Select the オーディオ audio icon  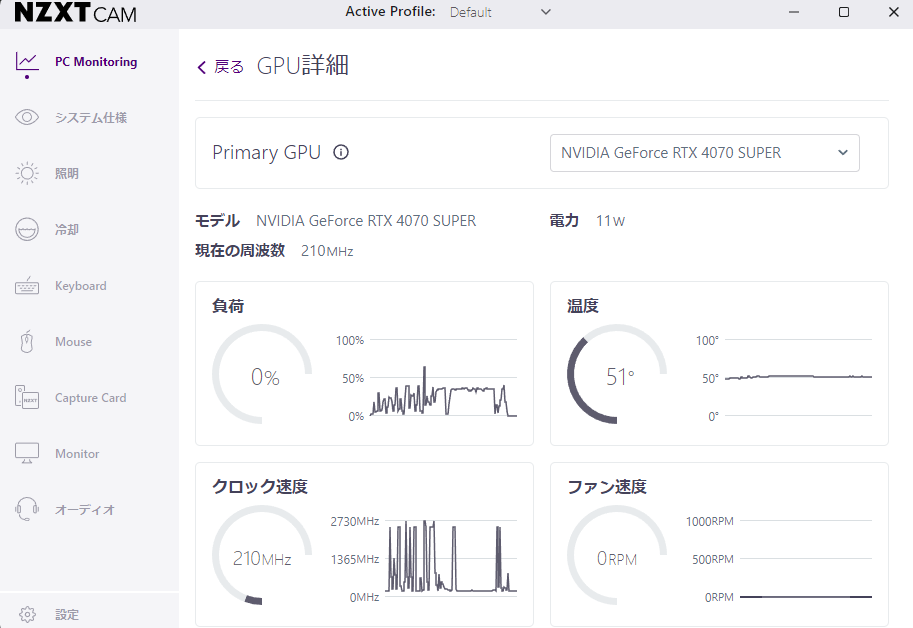[x=27, y=509]
